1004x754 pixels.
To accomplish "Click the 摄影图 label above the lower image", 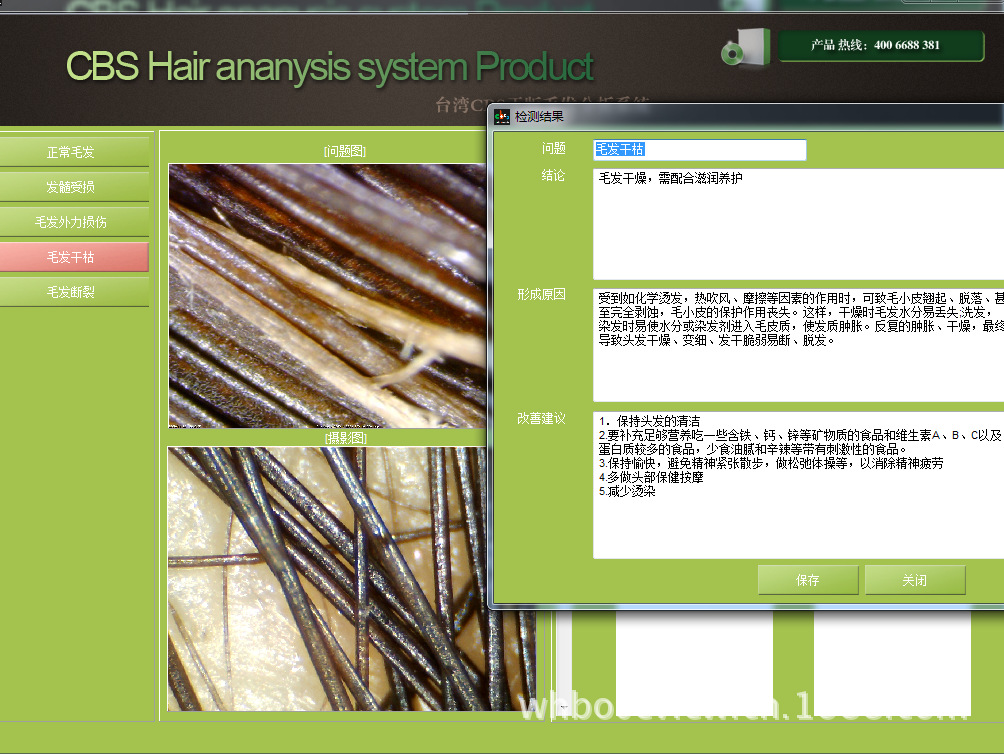I will (x=346, y=438).
